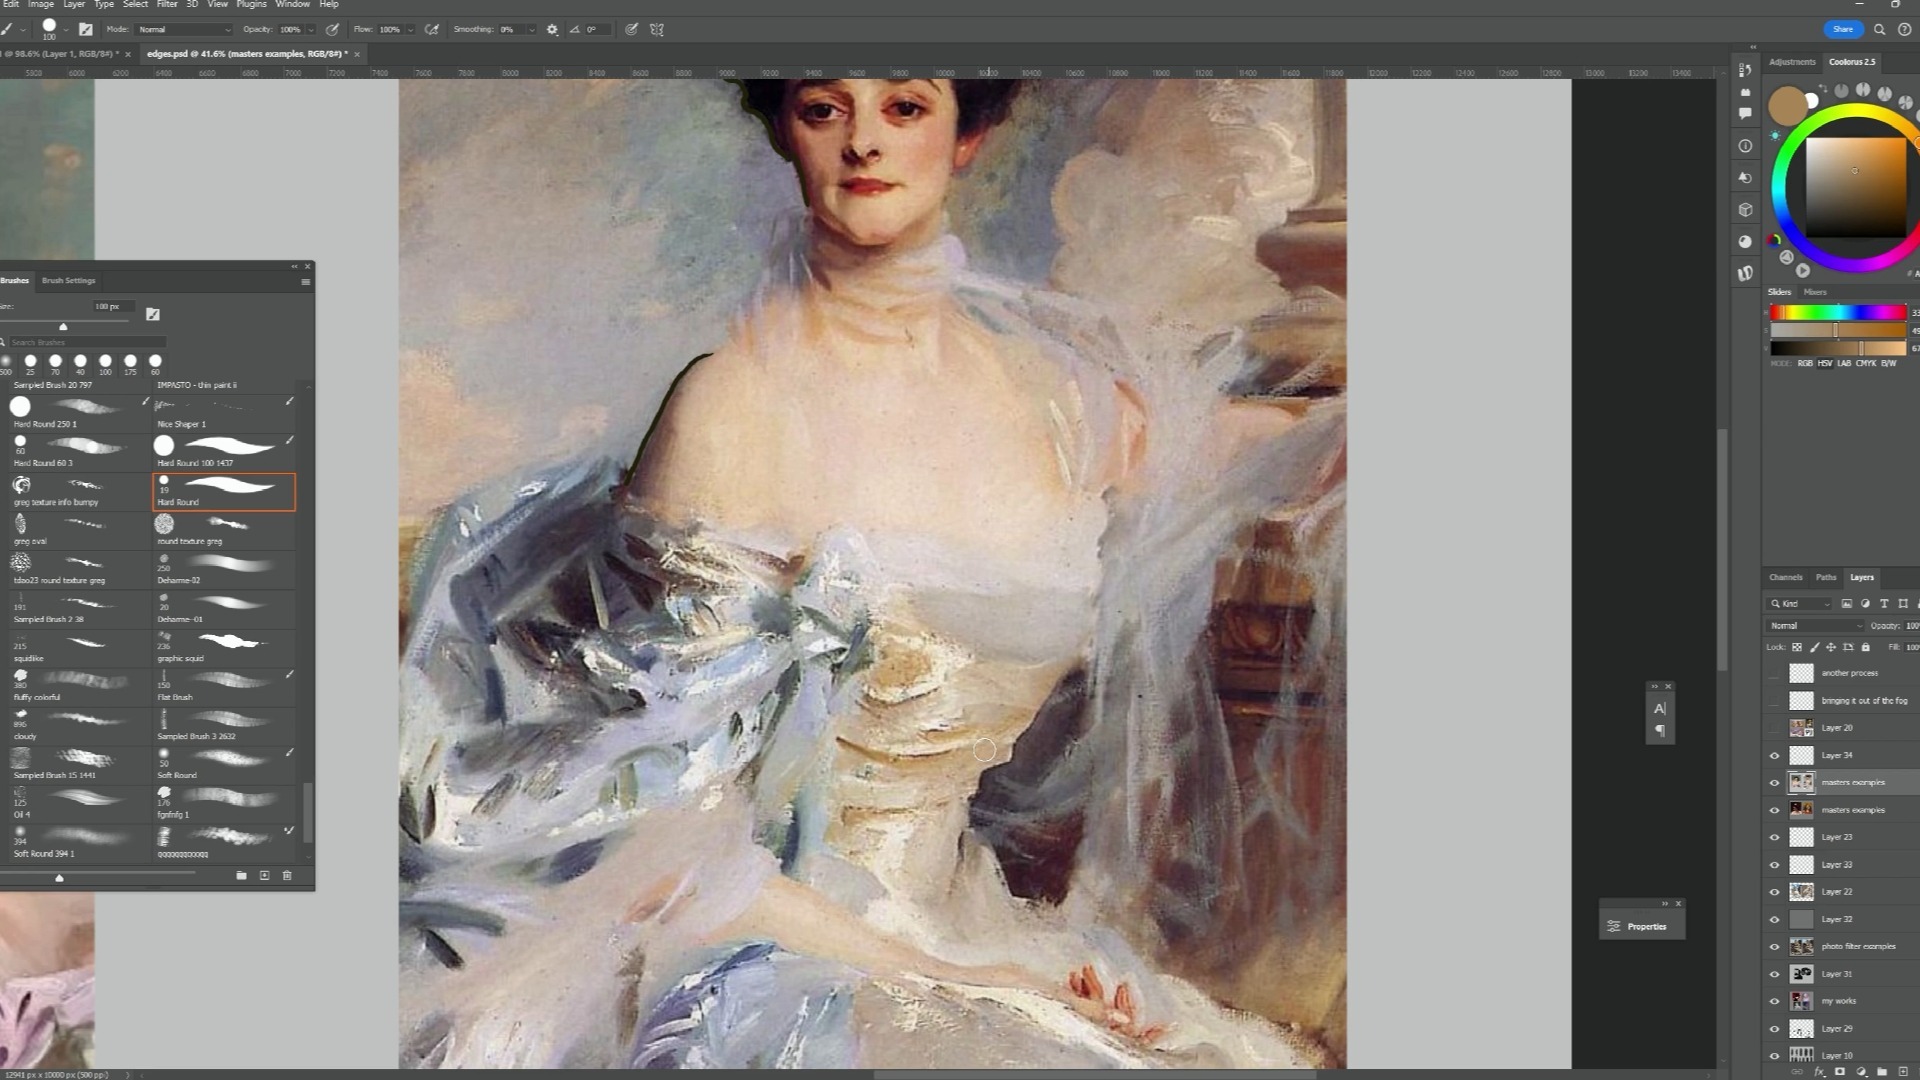Click the Coolorus hue slider bar
This screenshot has height=1080, width=1920.
(x=1838, y=313)
